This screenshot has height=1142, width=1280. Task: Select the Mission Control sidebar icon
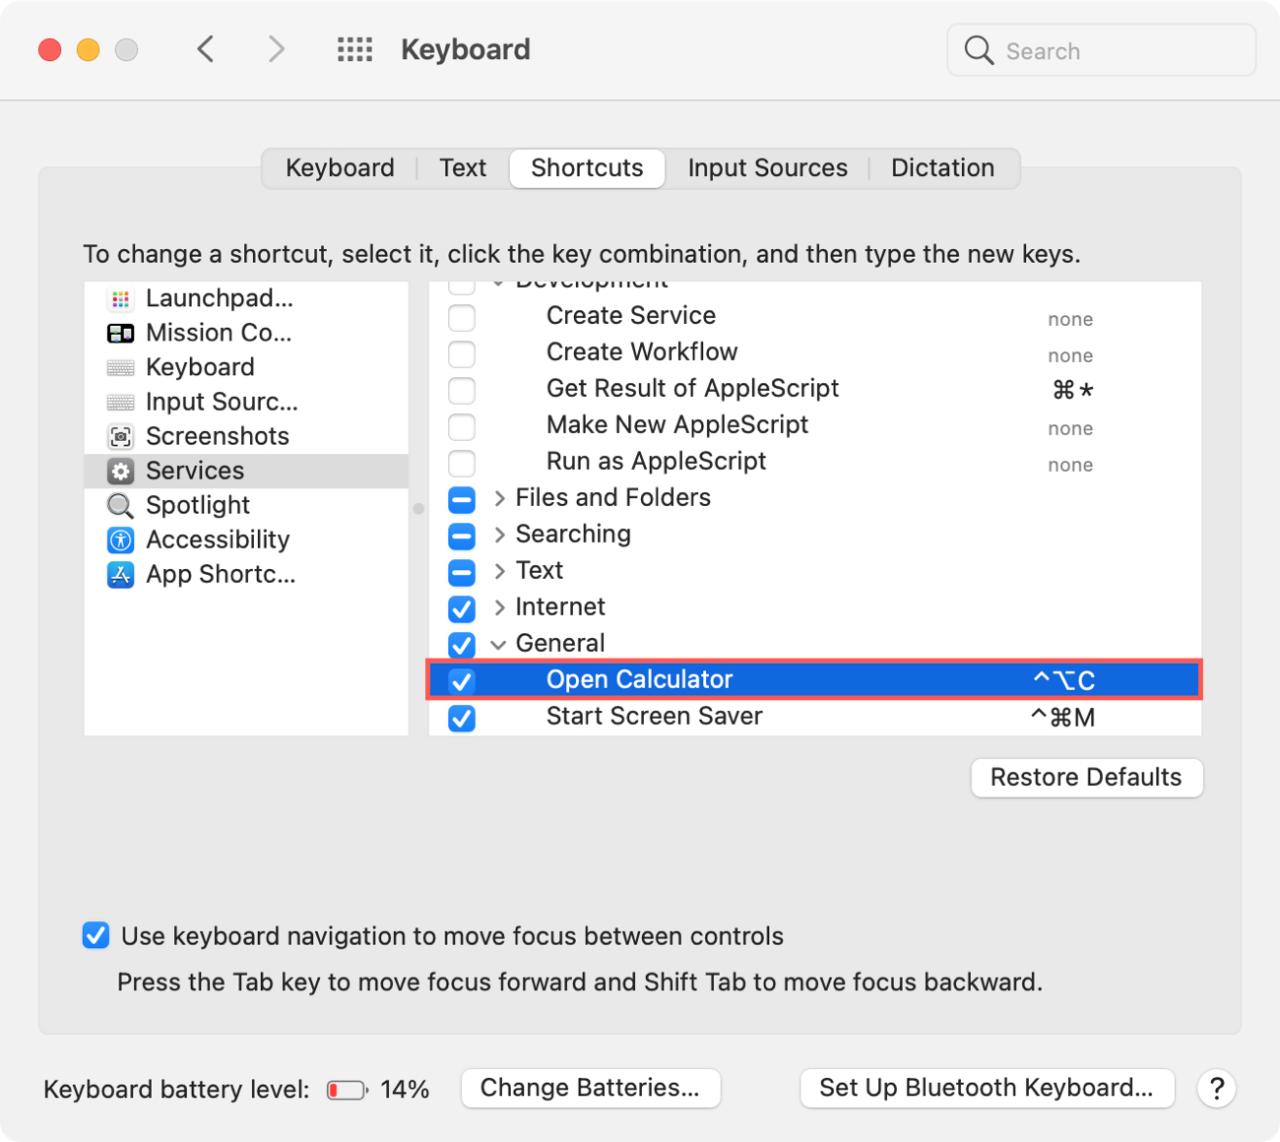point(120,333)
